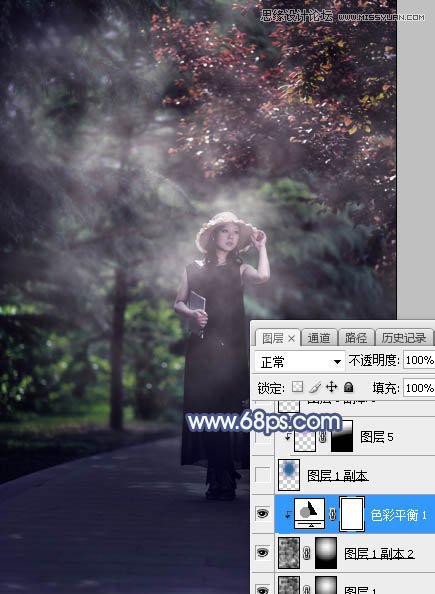
Task: Select the bottom 图层 1 layer thumbnail
Action: pyautogui.click(x=289, y=585)
